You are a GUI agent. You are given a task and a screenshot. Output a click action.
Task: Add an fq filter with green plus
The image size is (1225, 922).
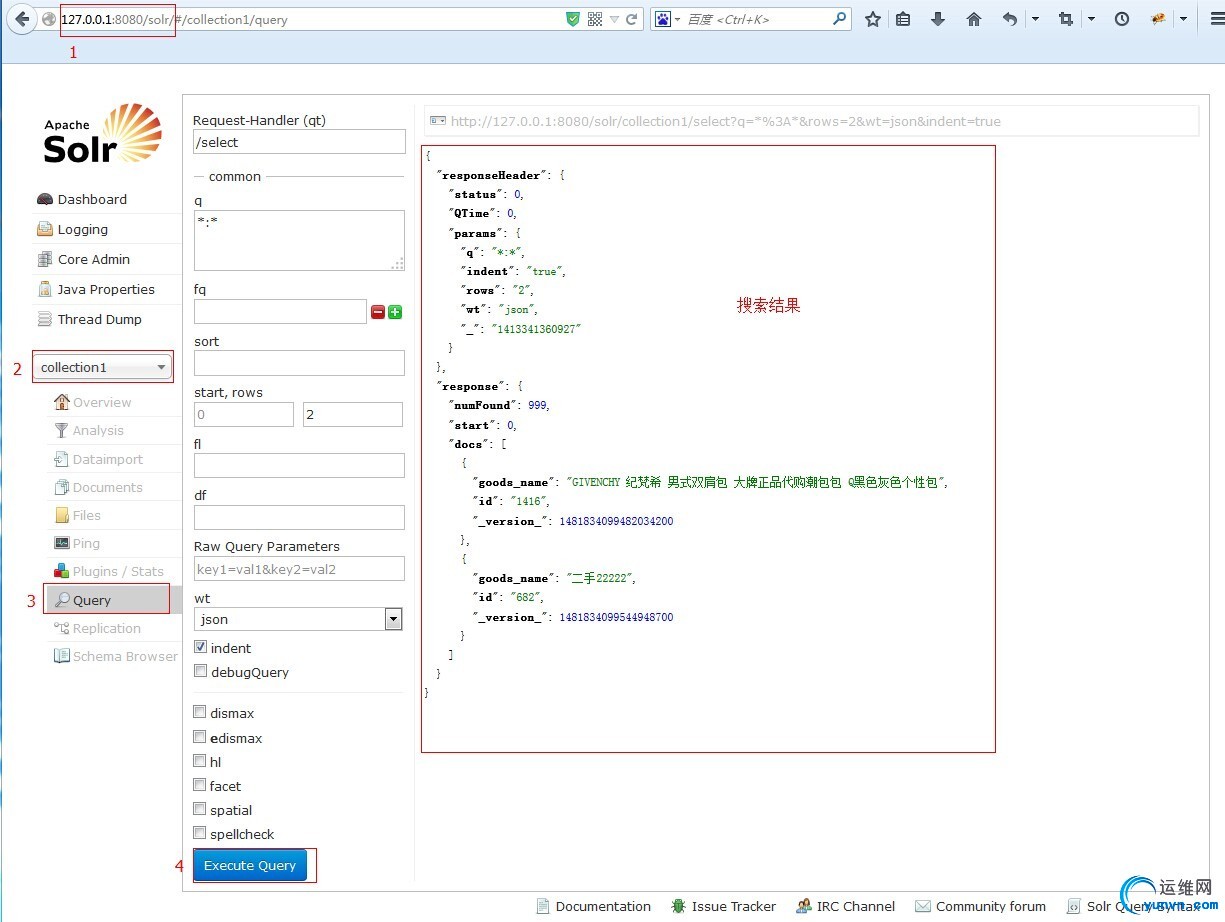click(395, 312)
